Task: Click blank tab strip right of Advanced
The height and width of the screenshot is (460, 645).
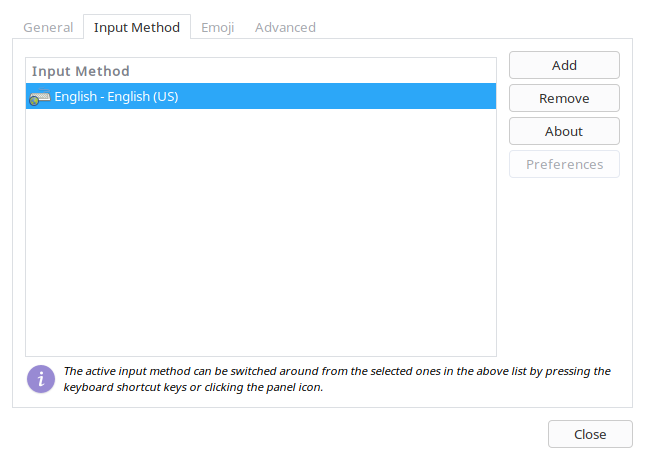Action: (x=480, y=27)
